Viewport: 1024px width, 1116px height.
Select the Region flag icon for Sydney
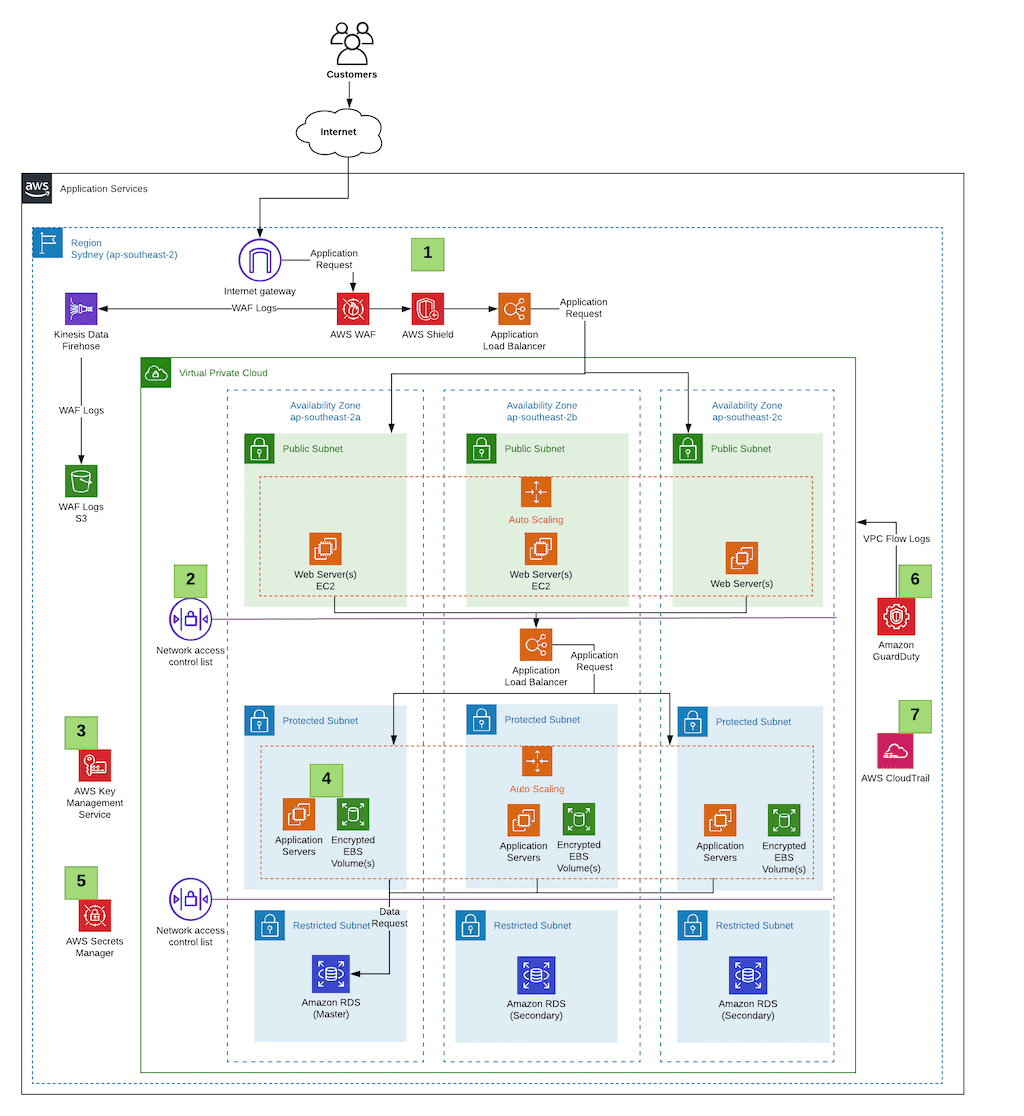coord(48,243)
